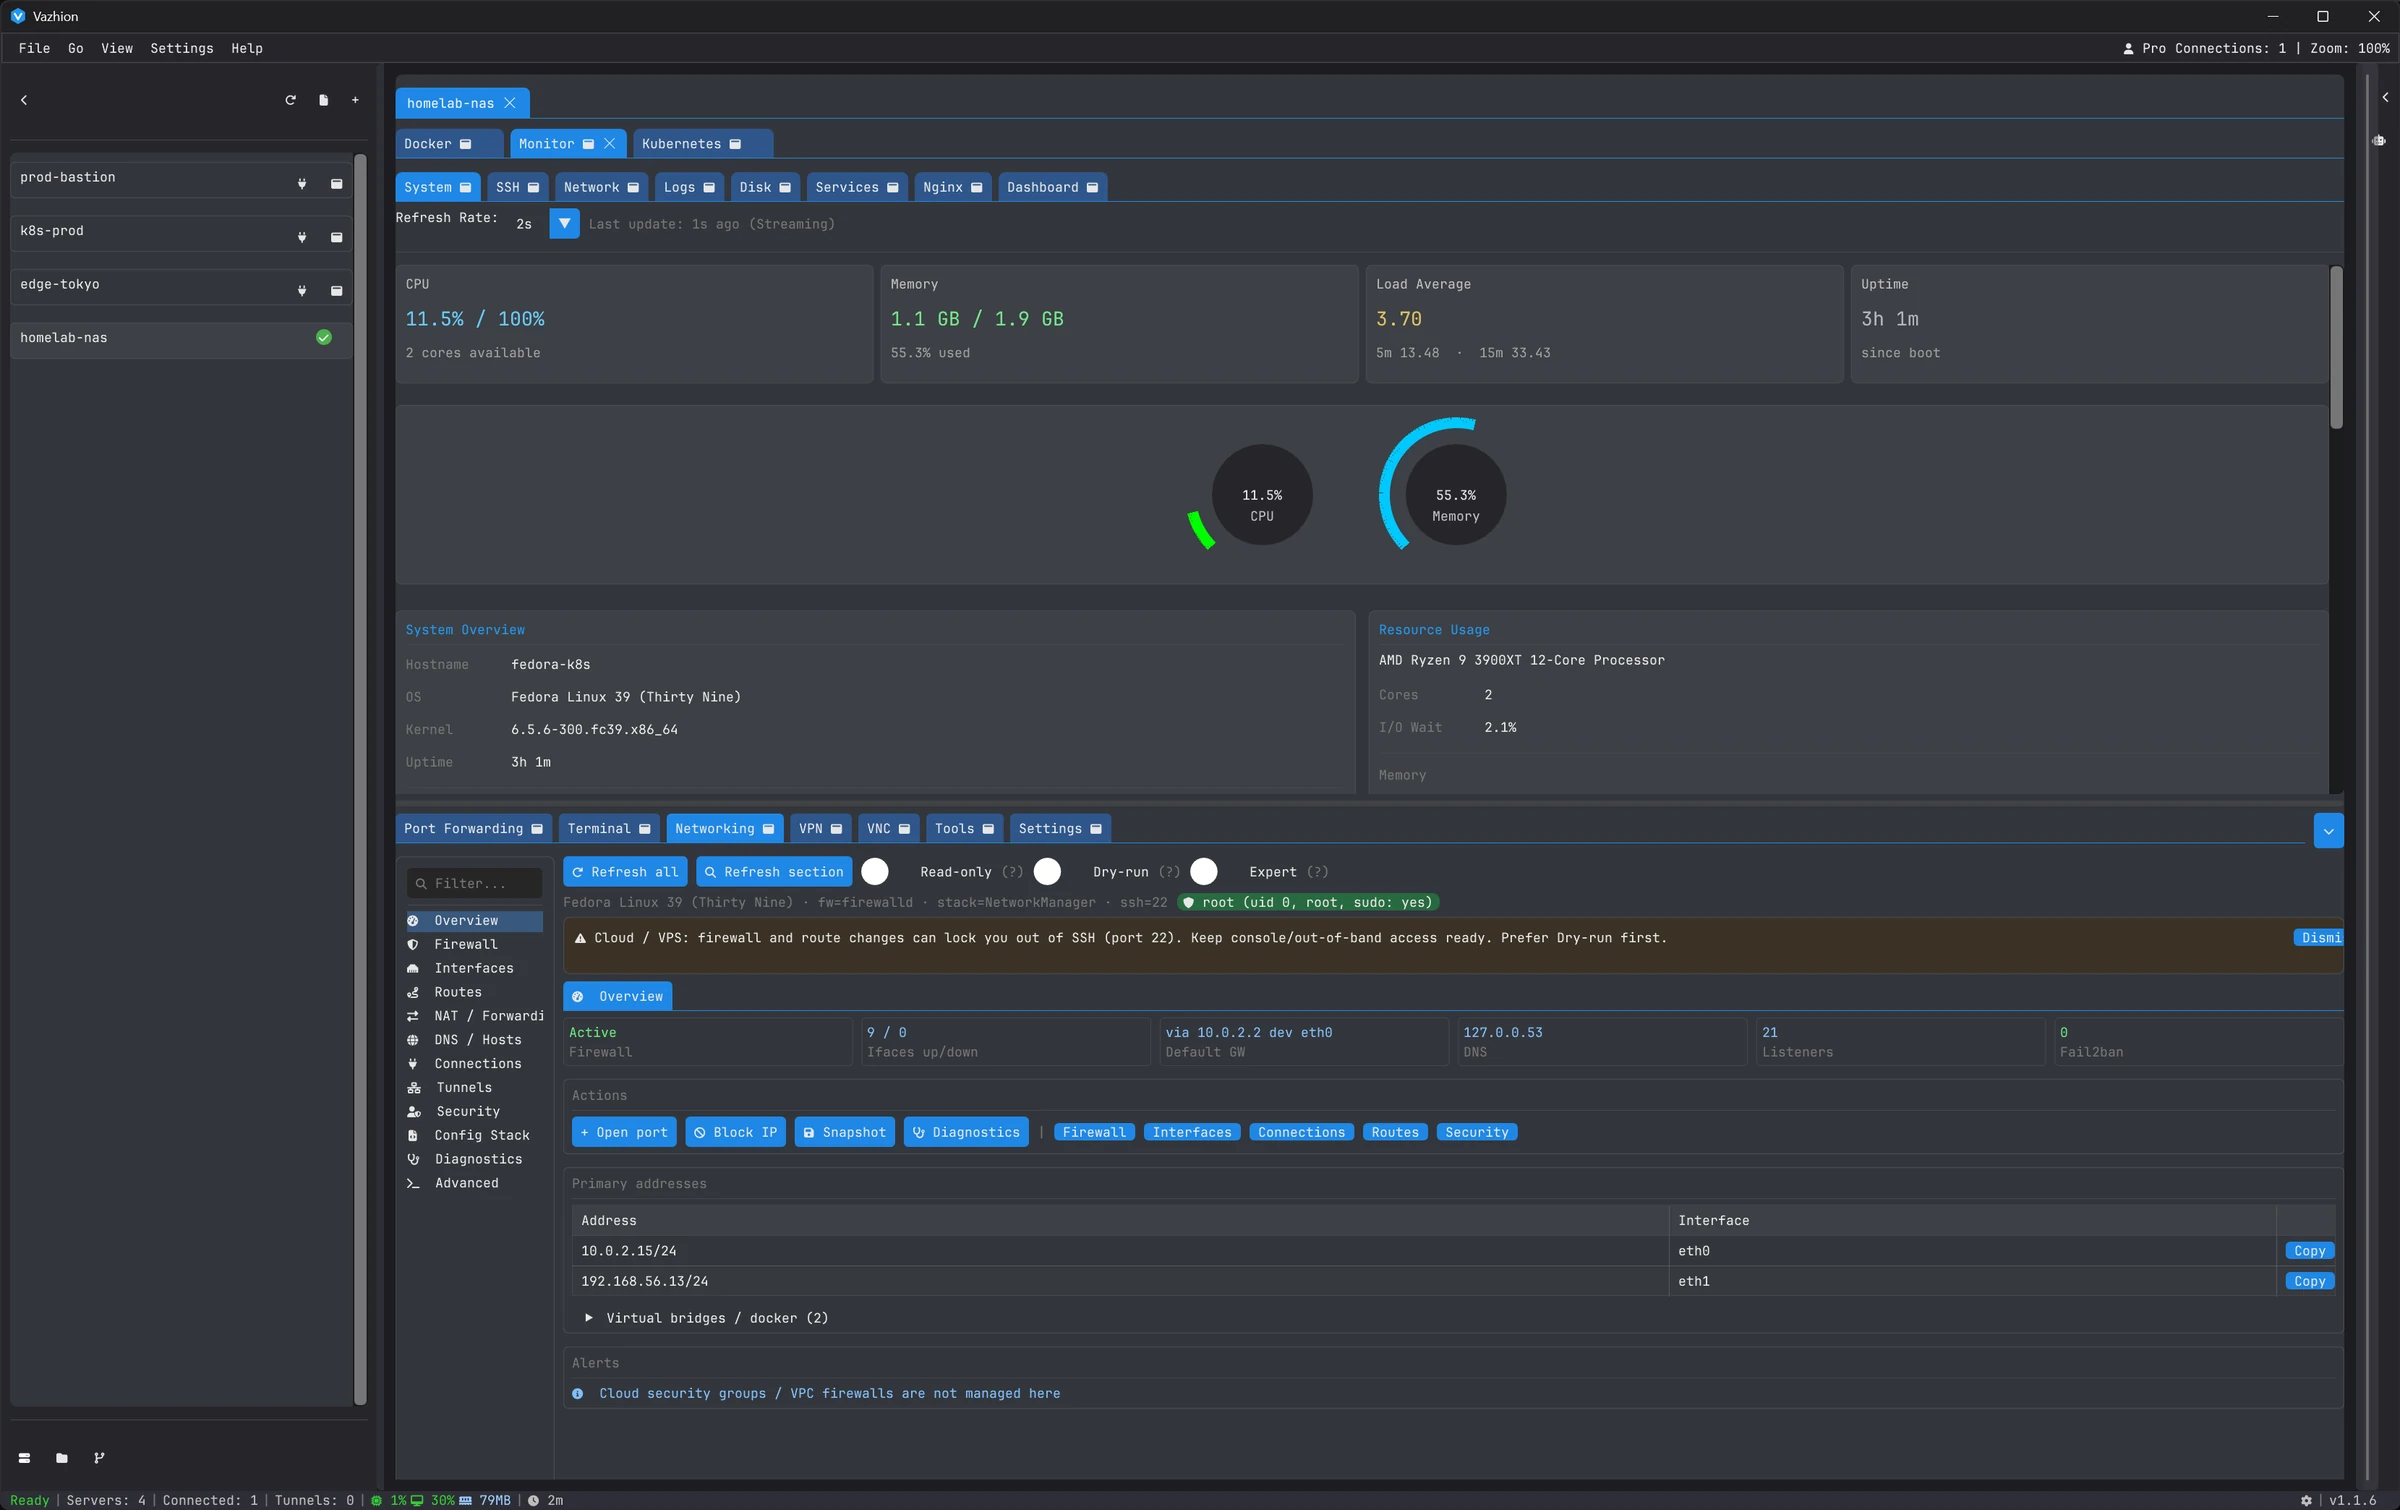Click the plug icon for edge-tokyo
The image size is (2400, 1510).
302,291
